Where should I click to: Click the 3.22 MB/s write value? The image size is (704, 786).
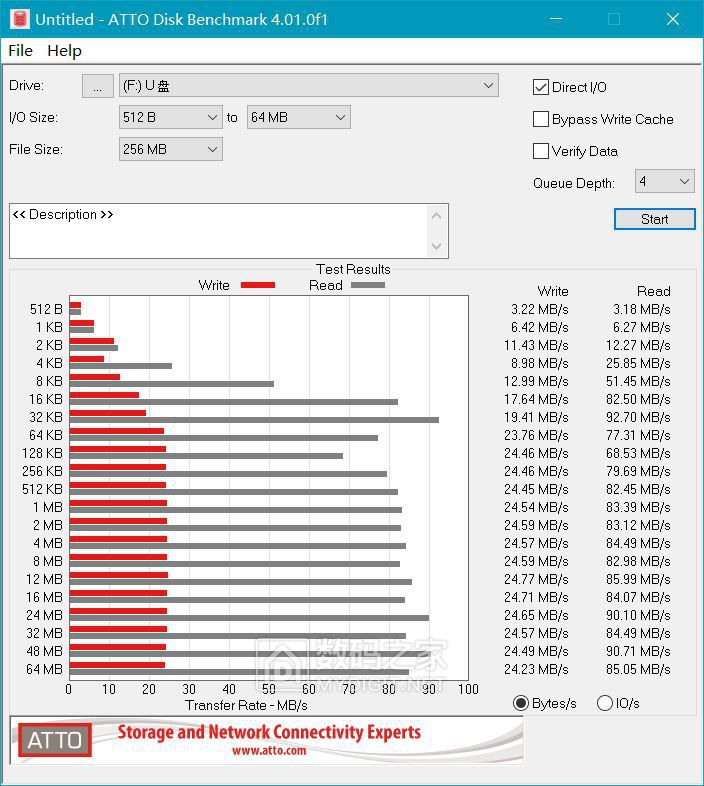tap(540, 309)
